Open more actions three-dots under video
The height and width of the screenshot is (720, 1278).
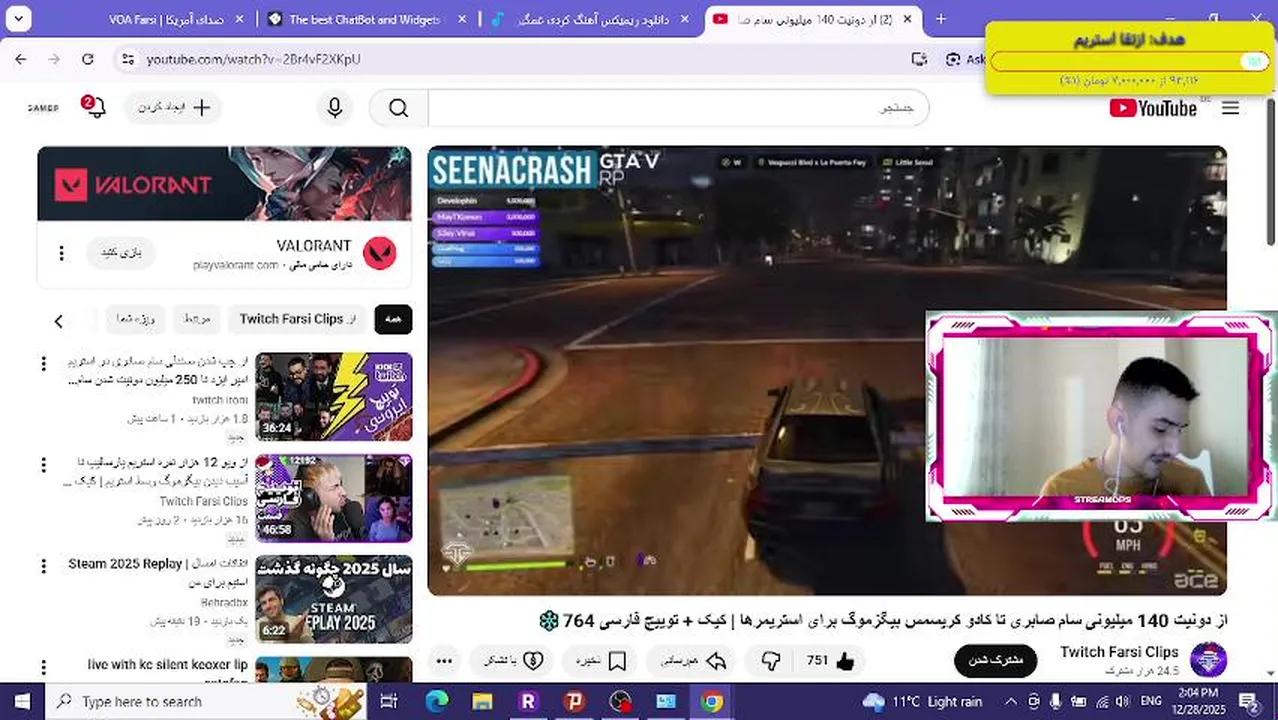[445, 661]
